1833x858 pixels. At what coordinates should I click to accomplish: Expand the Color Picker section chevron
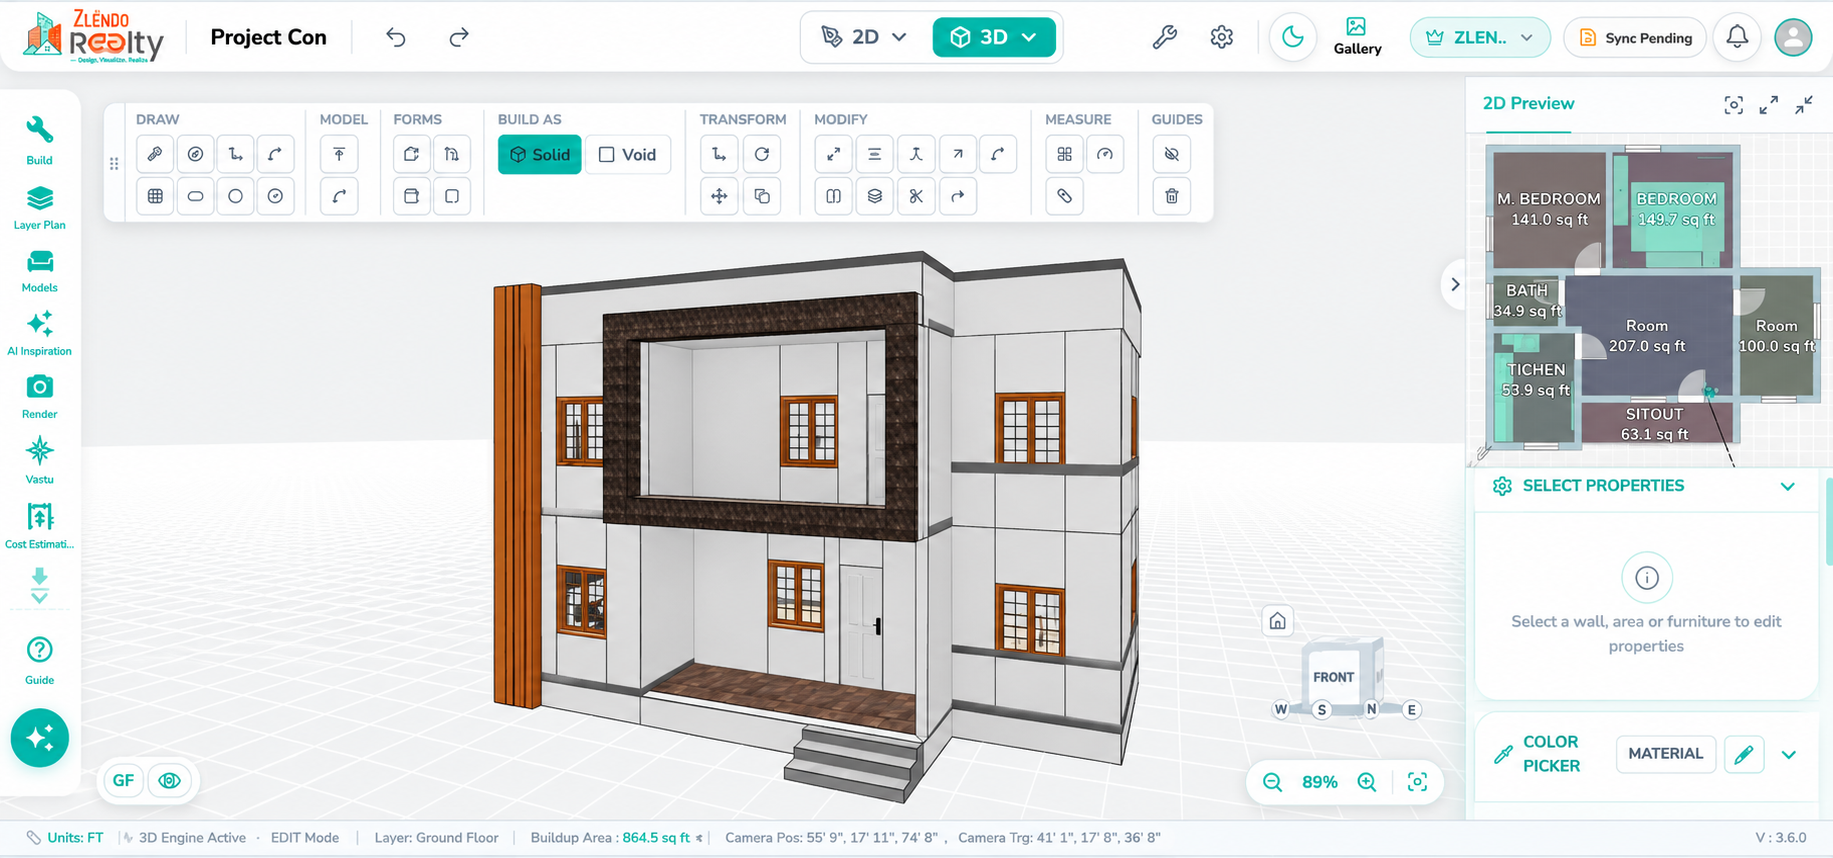(x=1789, y=754)
